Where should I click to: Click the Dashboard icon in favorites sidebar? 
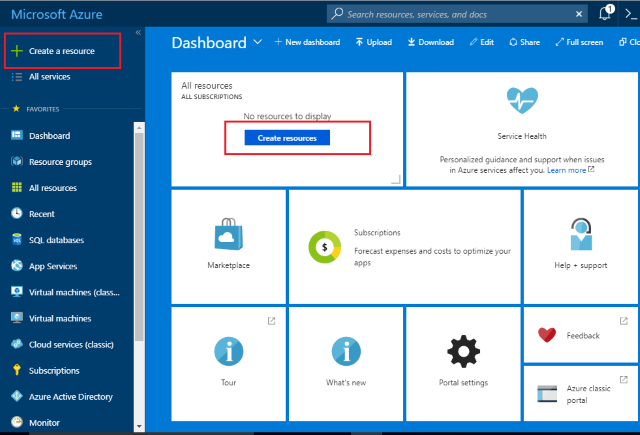[x=17, y=135]
